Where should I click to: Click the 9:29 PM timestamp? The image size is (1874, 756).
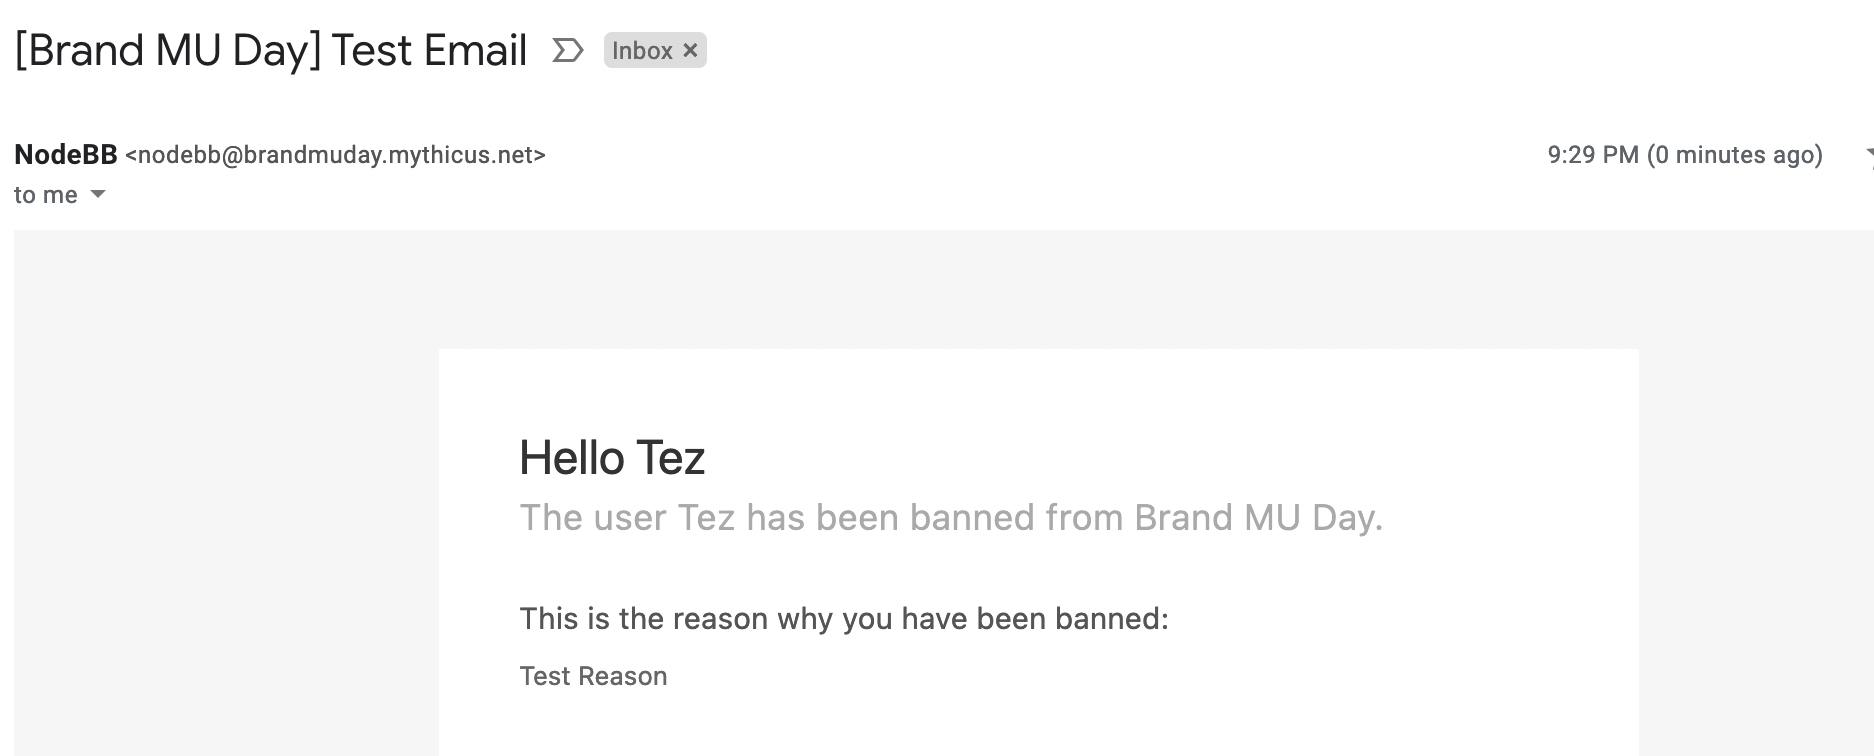pyautogui.click(x=1592, y=155)
